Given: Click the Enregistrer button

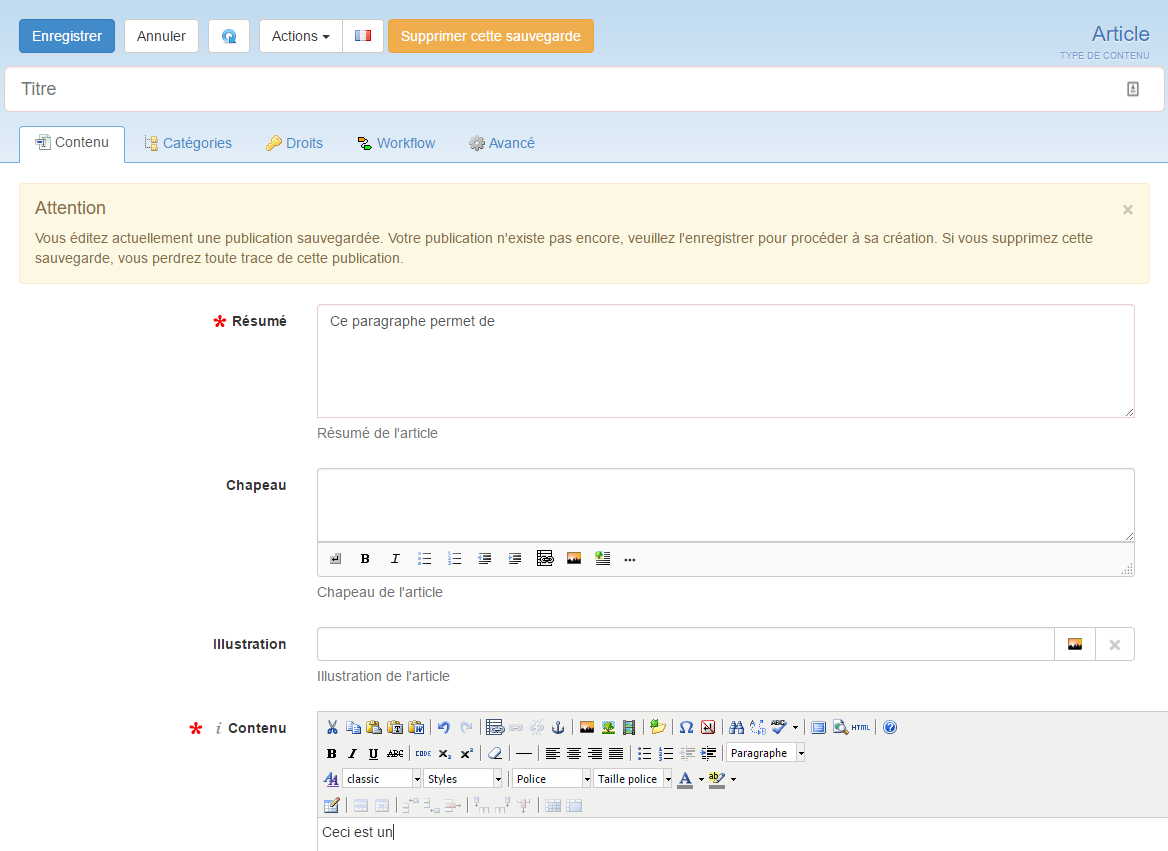Looking at the screenshot, I should click(67, 36).
